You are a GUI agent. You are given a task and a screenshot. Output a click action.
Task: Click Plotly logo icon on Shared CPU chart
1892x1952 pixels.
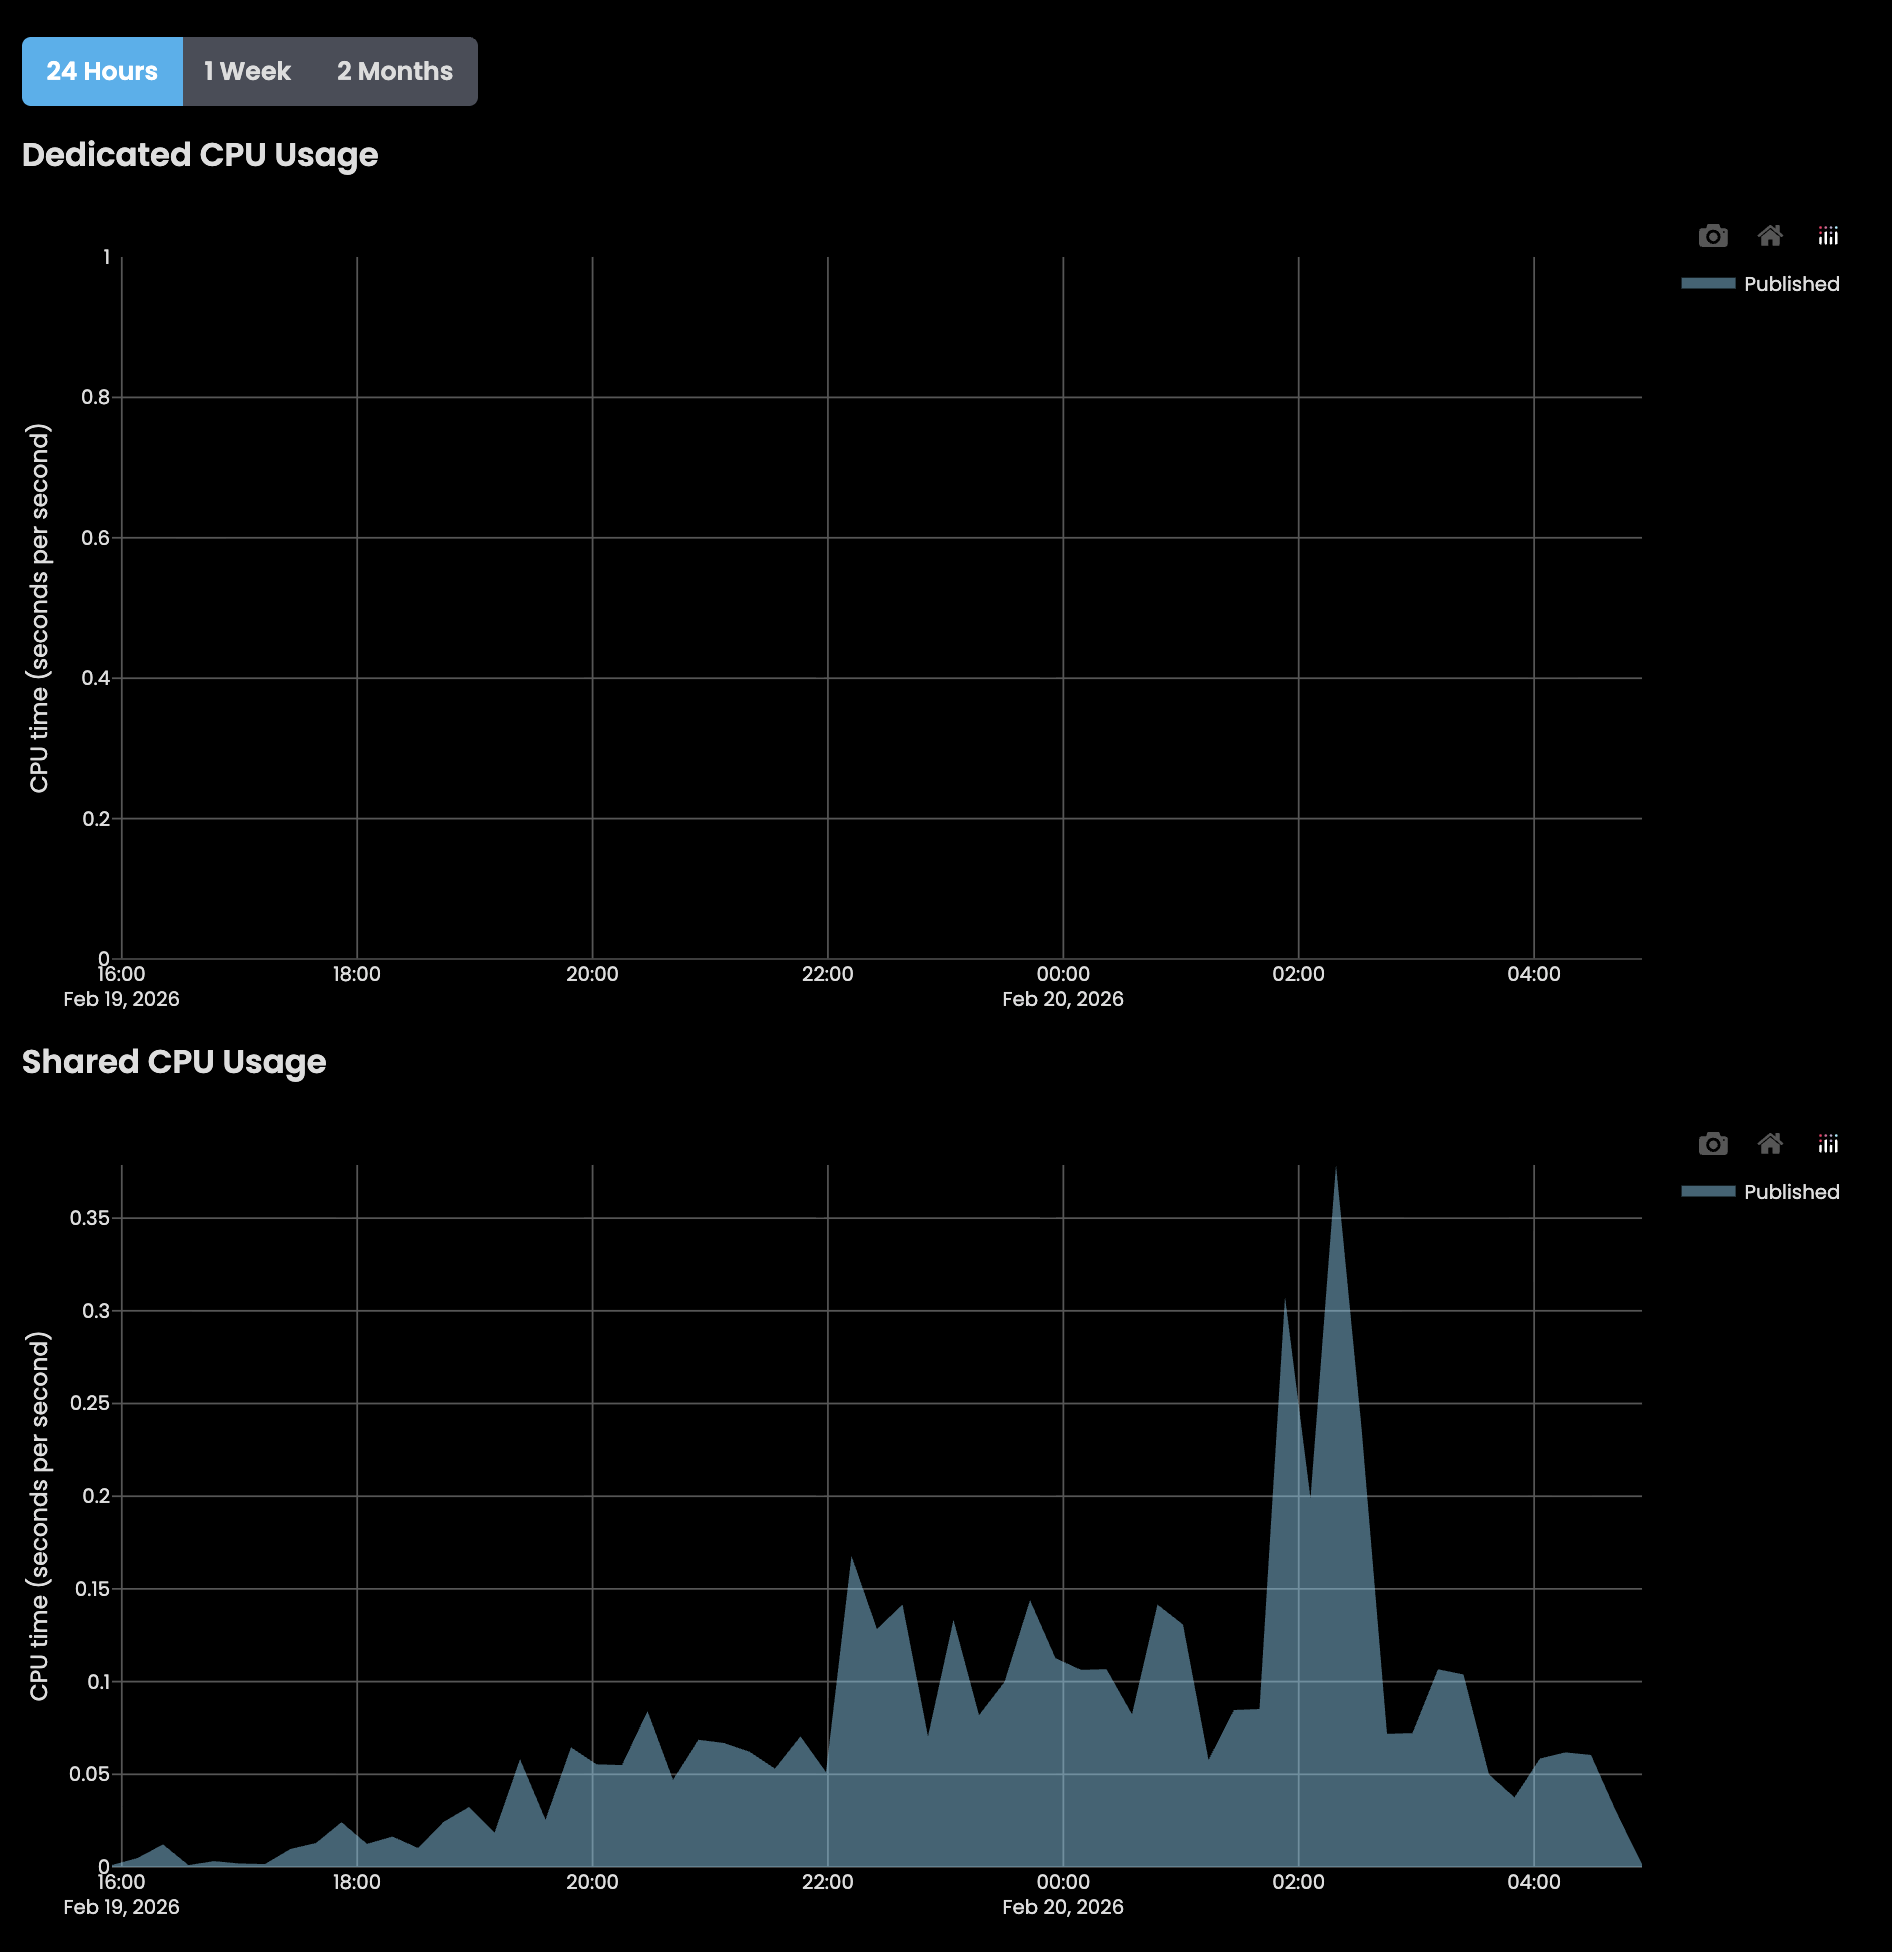point(1828,1144)
